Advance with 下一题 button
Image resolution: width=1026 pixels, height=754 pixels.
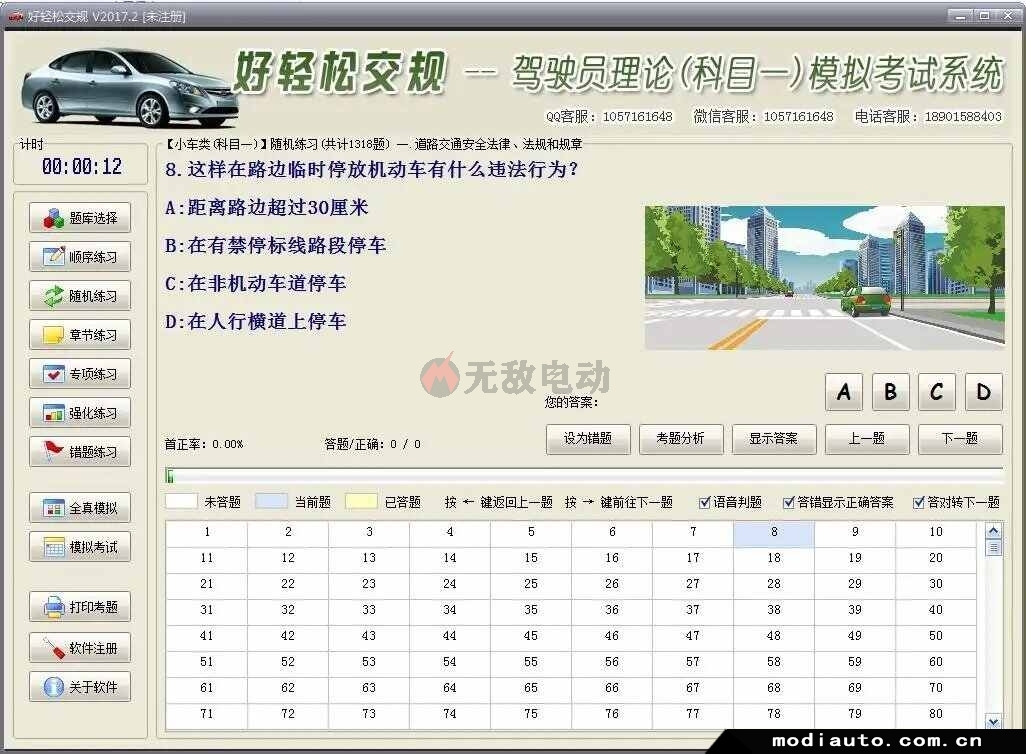[x=960, y=439]
